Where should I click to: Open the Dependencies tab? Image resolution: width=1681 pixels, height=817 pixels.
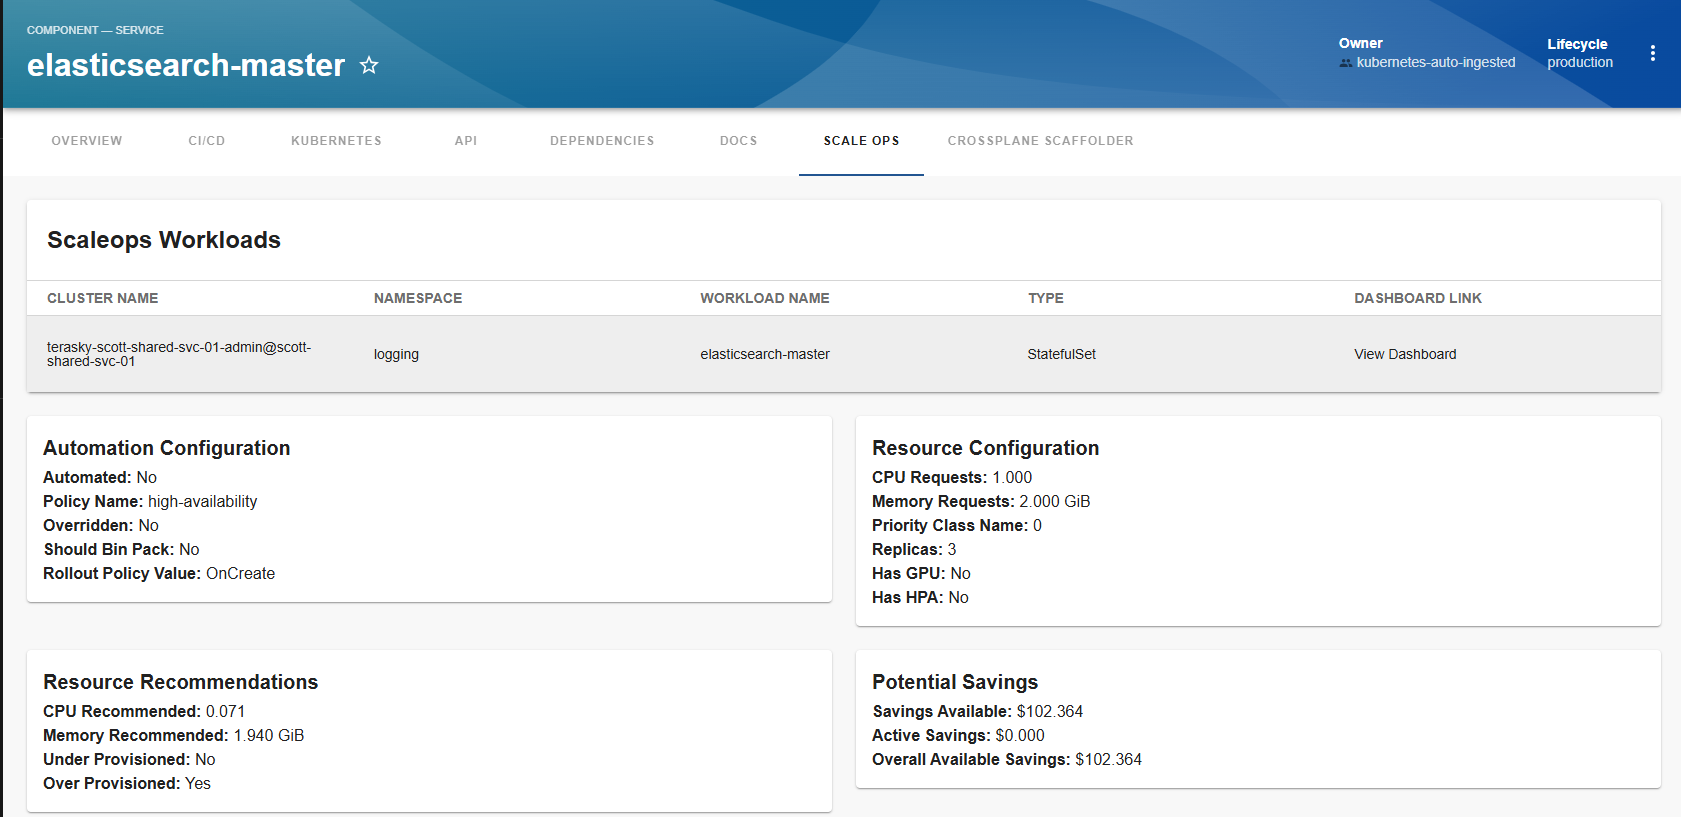click(x=602, y=141)
